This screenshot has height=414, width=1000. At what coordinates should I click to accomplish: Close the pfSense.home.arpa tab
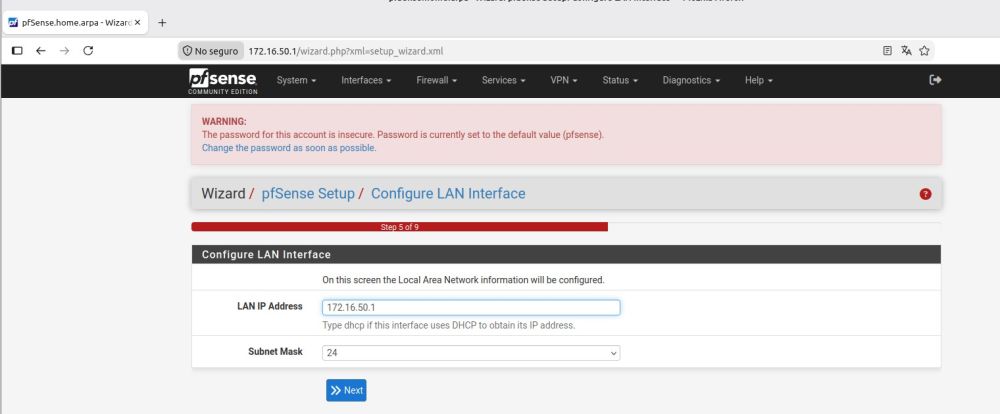137,23
